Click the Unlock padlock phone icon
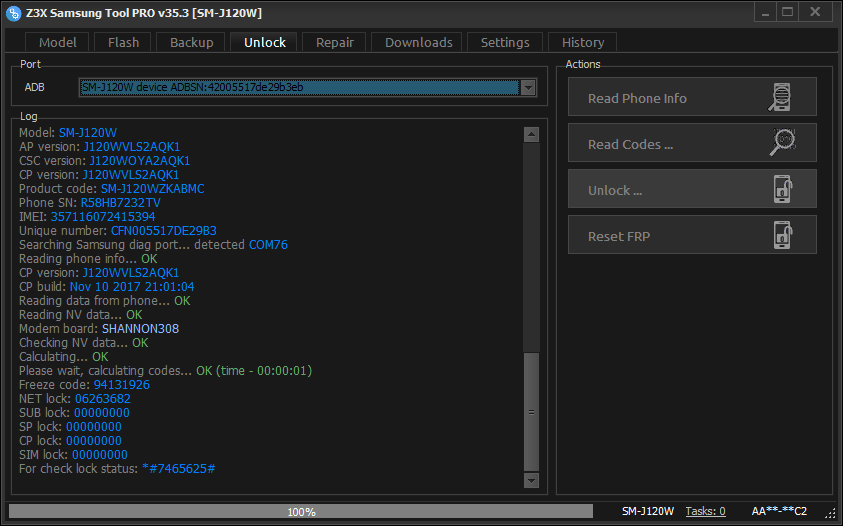 [x=783, y=189]
